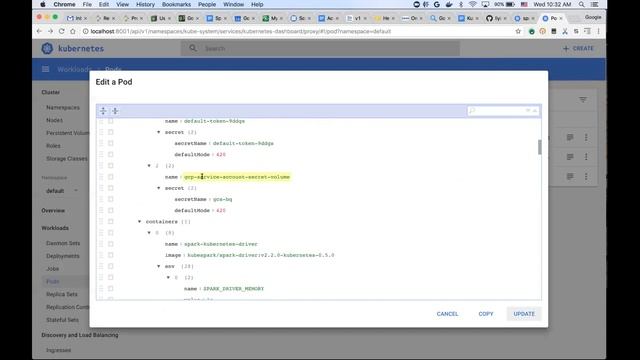Open the default namespace dropdown
Image resolution: width=640 pixels, height=360 pixels.
point(62,191)
